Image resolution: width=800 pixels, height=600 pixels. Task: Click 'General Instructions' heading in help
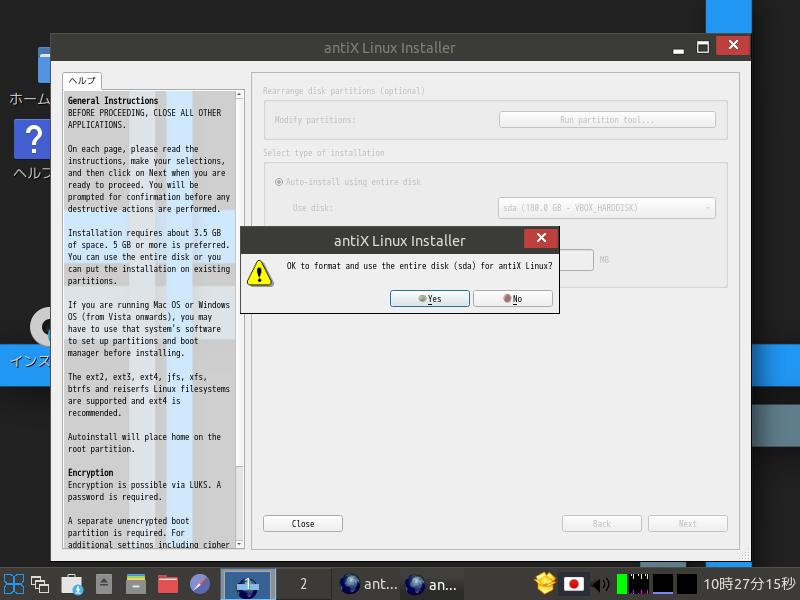[113, 101]
